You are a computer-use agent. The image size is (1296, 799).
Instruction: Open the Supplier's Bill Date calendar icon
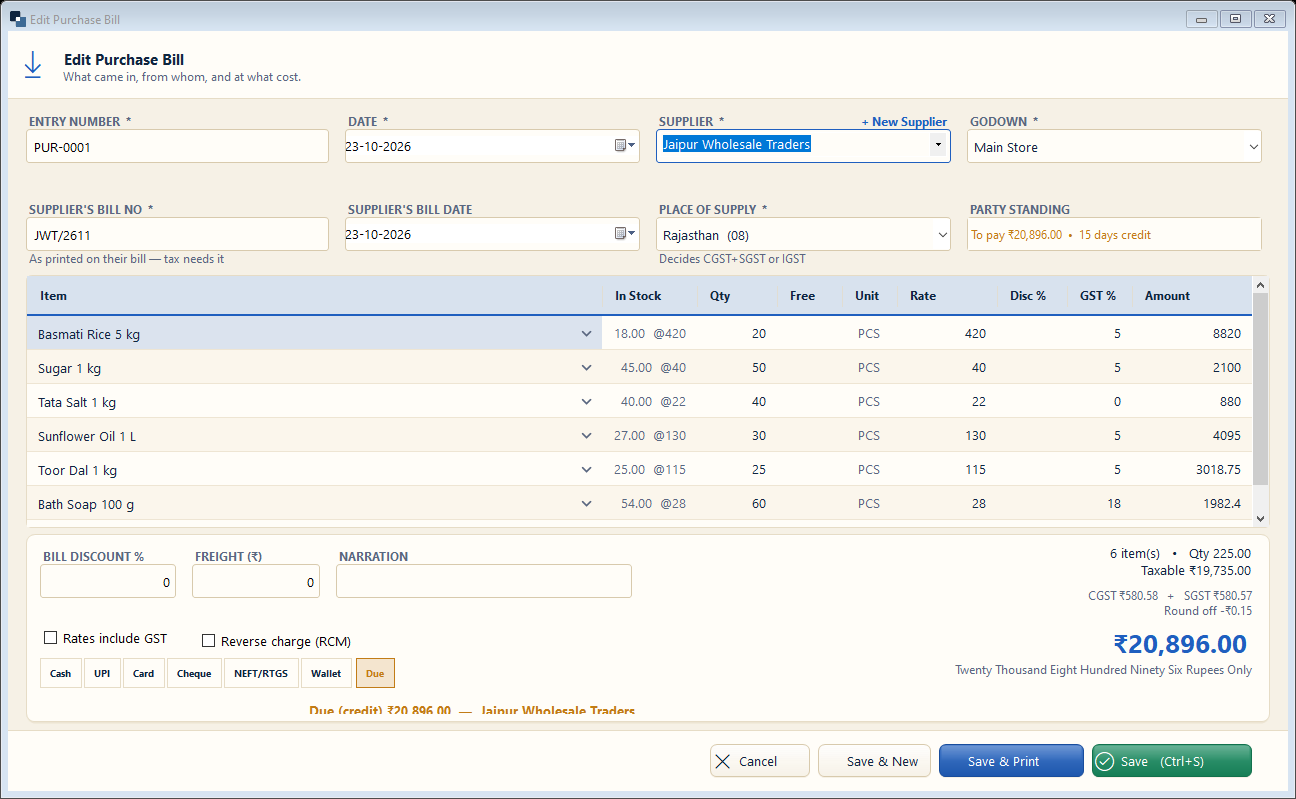[x=624, y=234]
